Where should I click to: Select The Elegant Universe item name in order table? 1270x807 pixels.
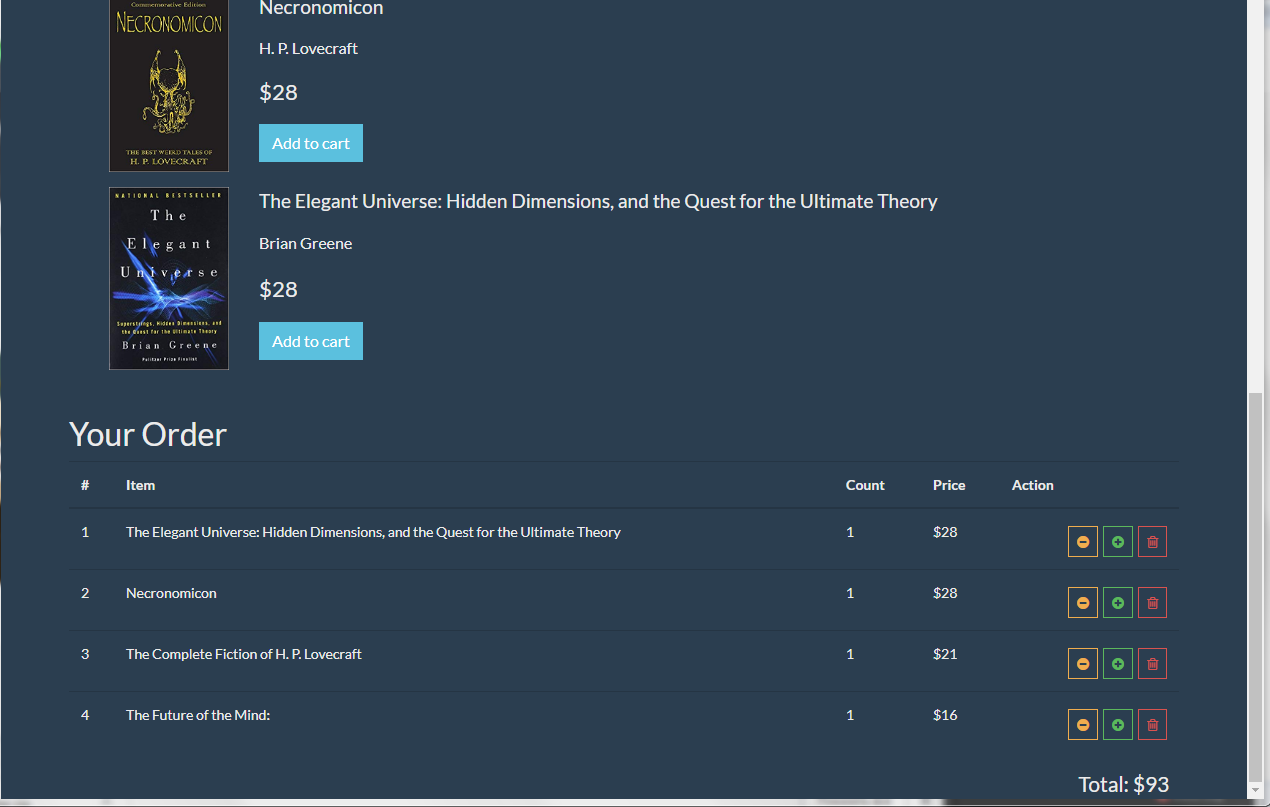pos(373,532)
